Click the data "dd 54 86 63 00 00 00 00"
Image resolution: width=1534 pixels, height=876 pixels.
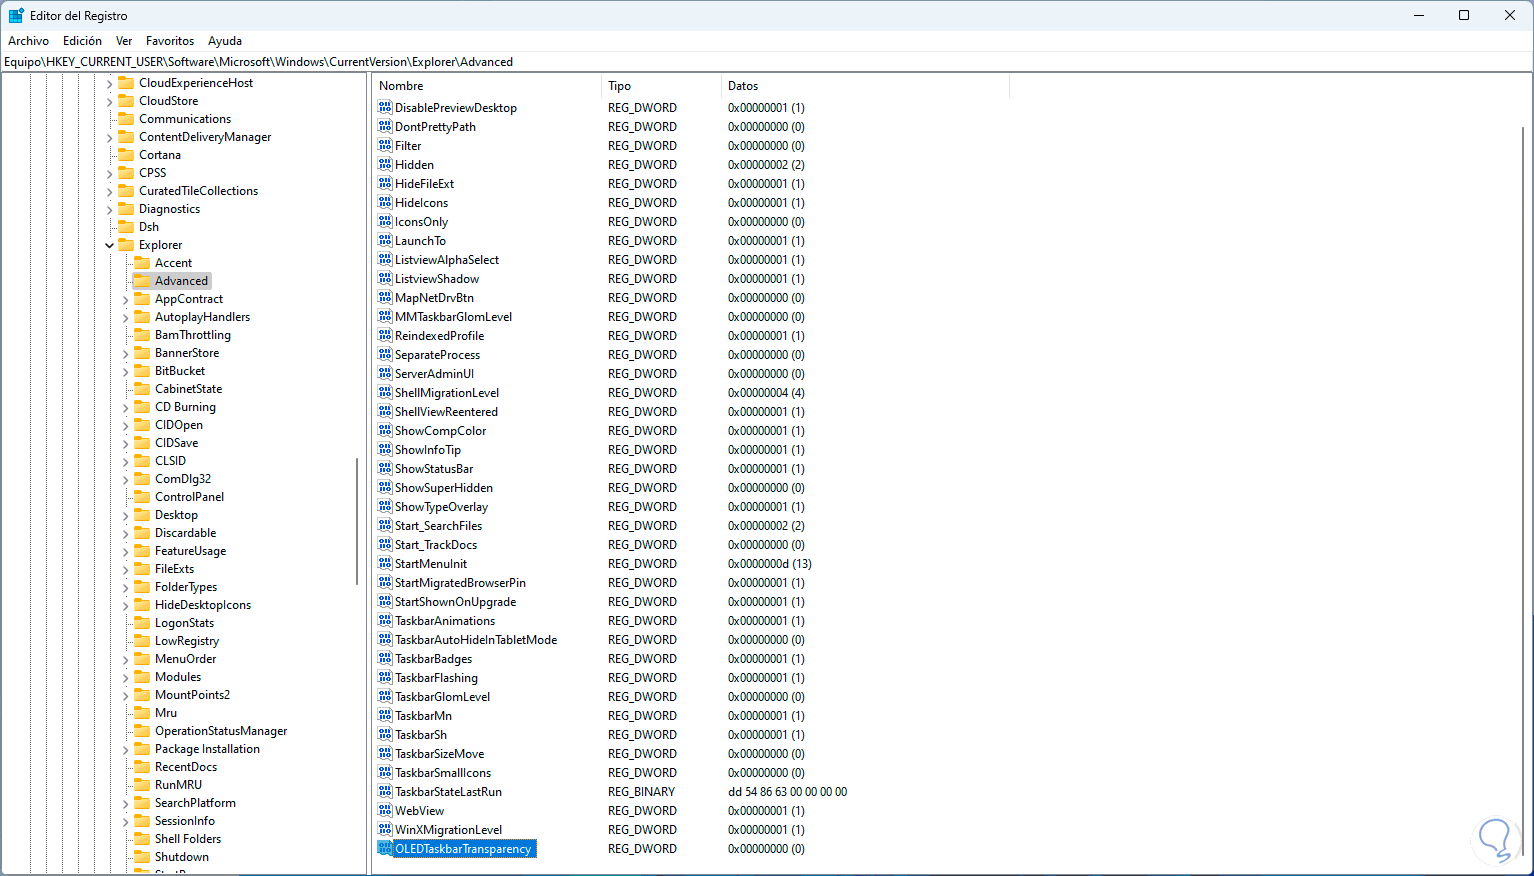(x=788, y=791)
